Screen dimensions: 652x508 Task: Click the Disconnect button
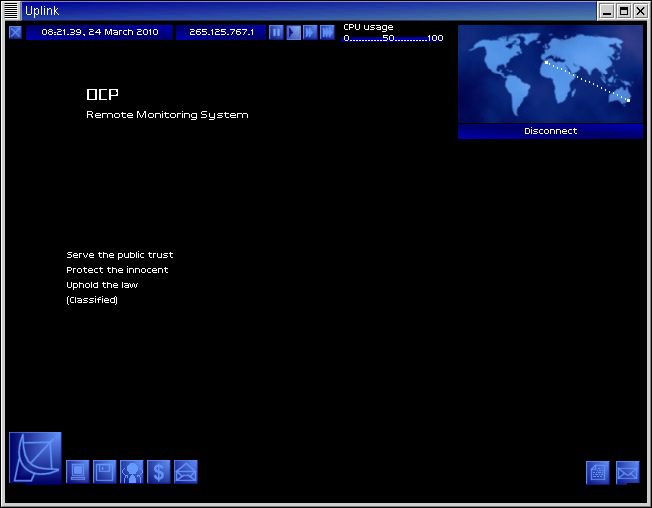coord(550,131)
